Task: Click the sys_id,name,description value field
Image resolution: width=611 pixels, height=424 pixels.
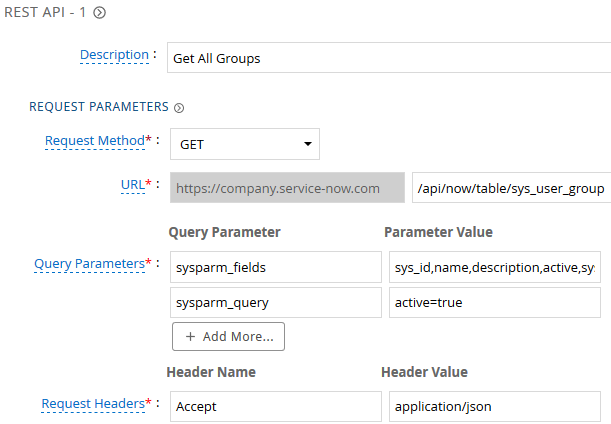Action: [494, 267]
